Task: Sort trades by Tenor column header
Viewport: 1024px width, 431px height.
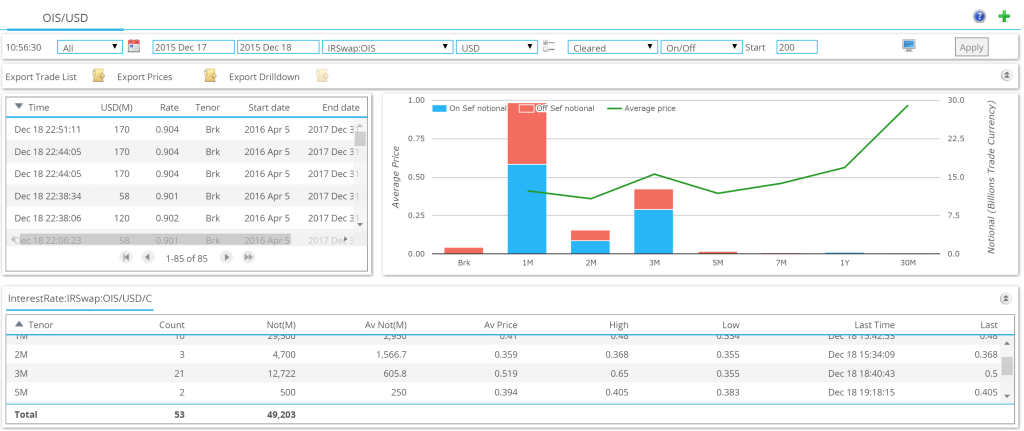Action: (x=207, y=107)
